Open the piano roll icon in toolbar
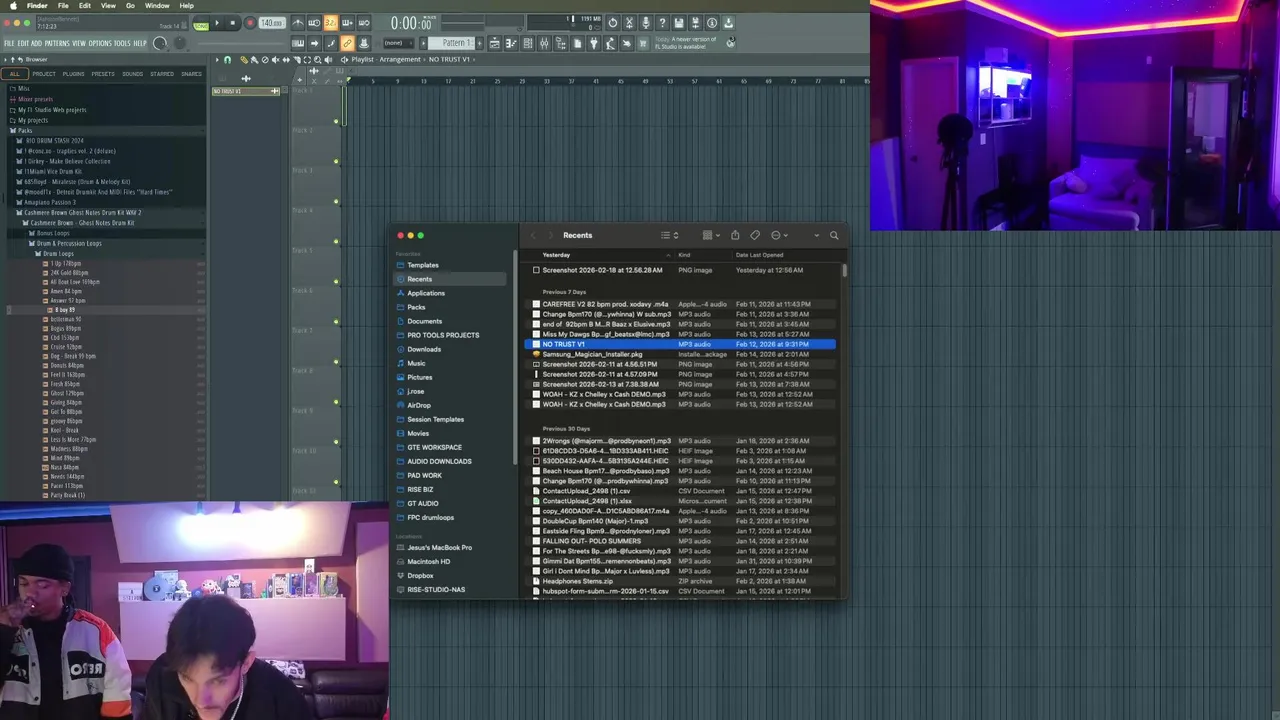 511,43
